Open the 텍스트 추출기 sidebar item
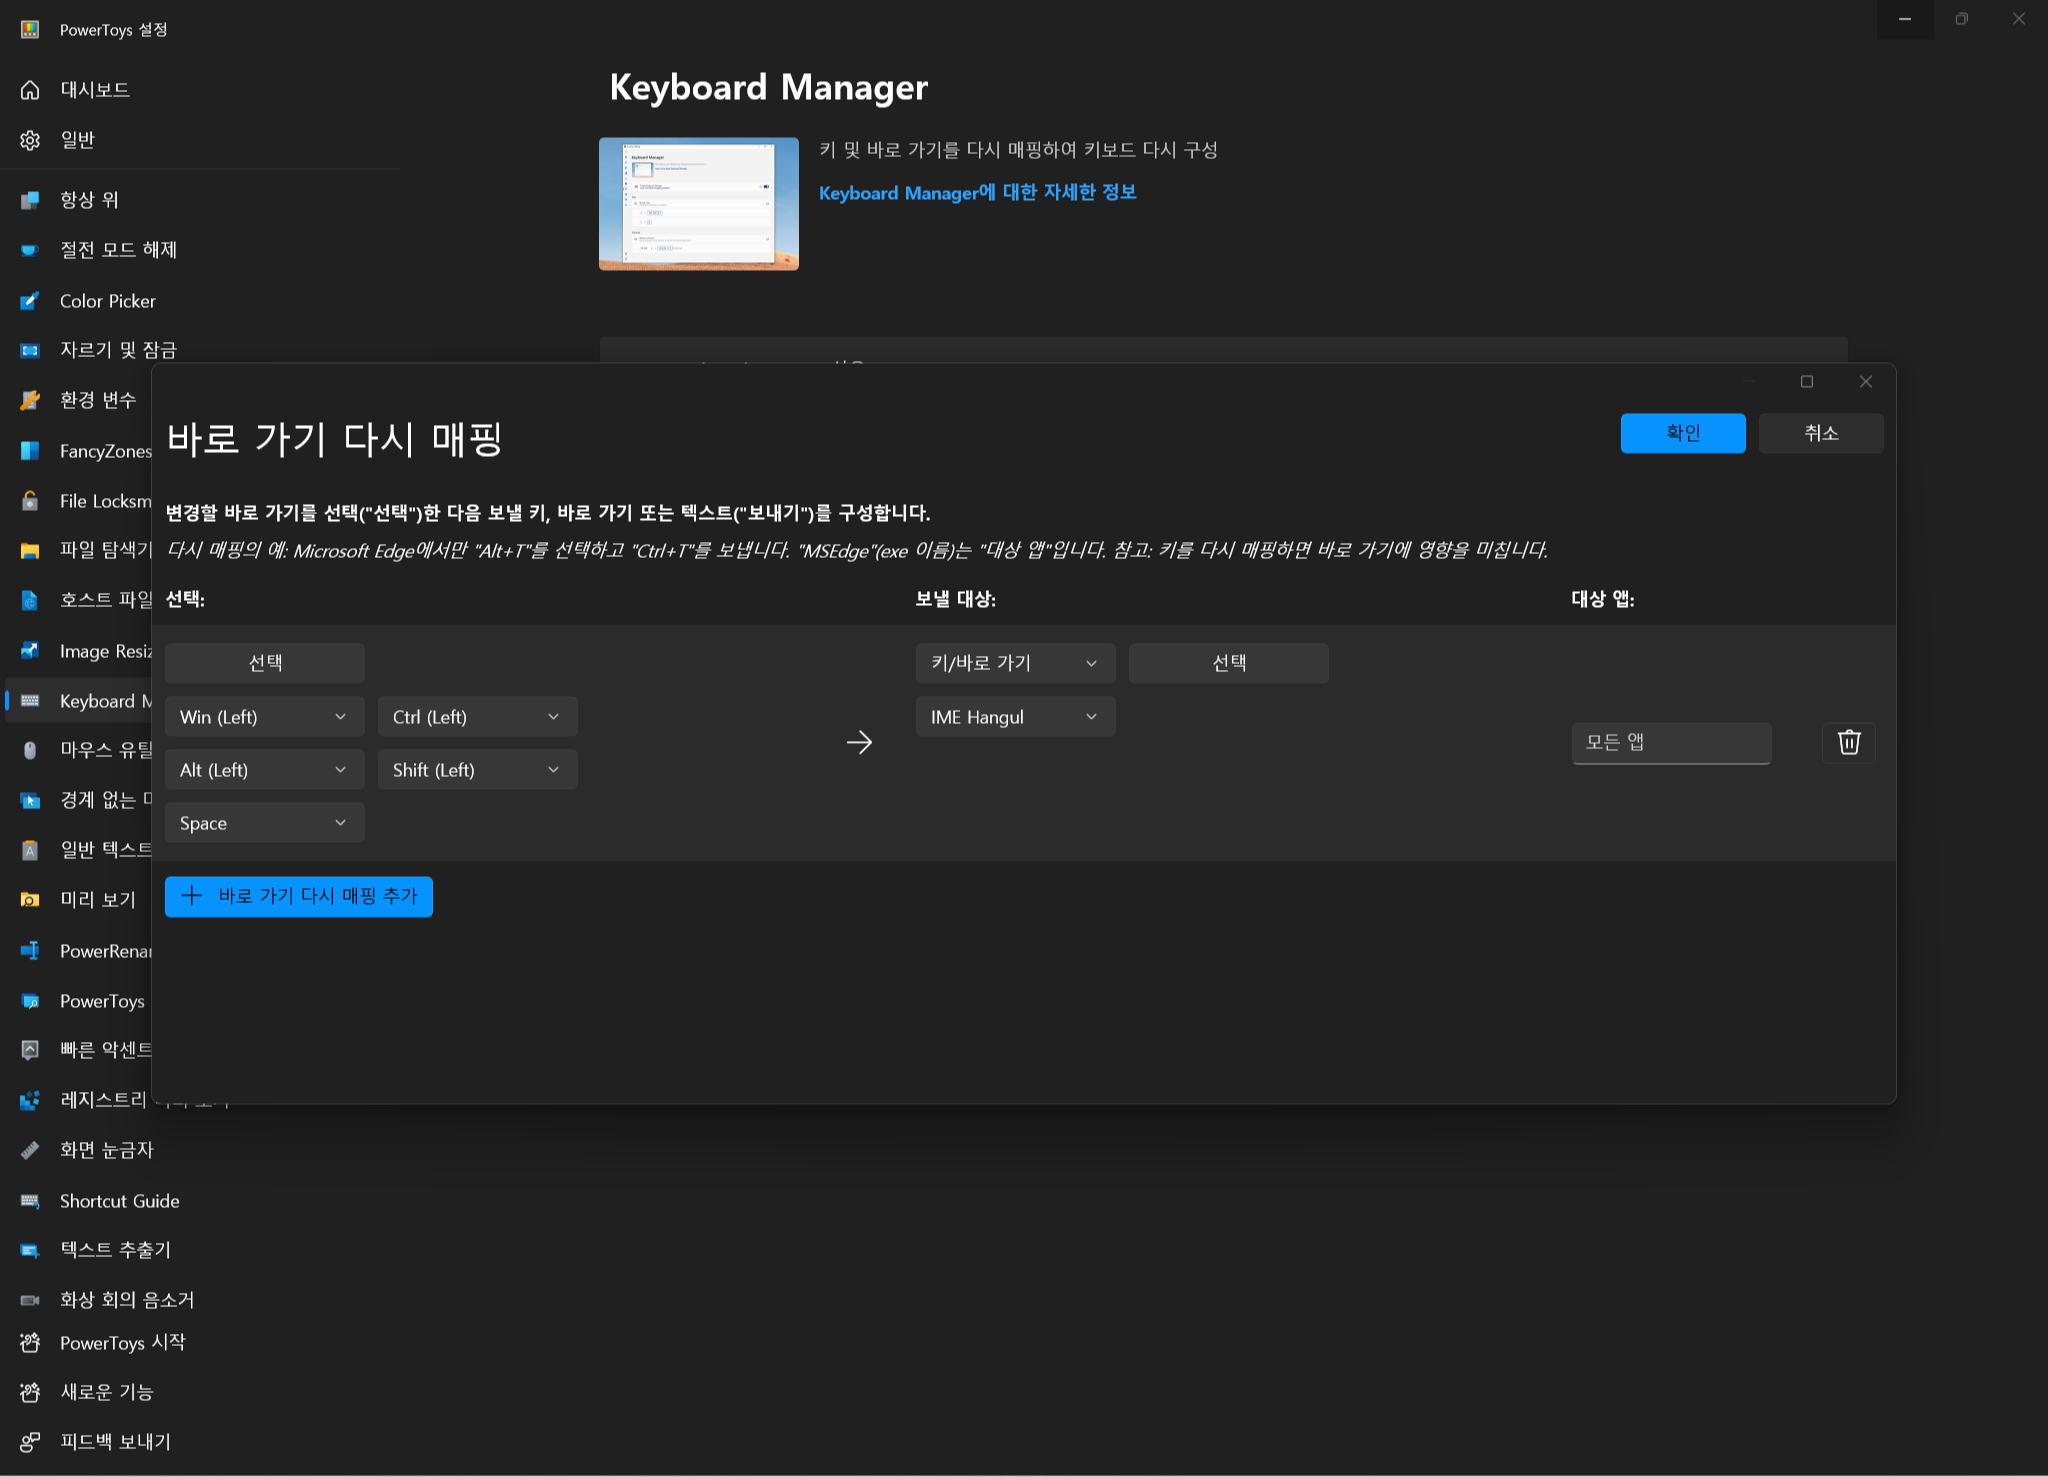The image size is (2048, 1477). (x=115, y=1250)
